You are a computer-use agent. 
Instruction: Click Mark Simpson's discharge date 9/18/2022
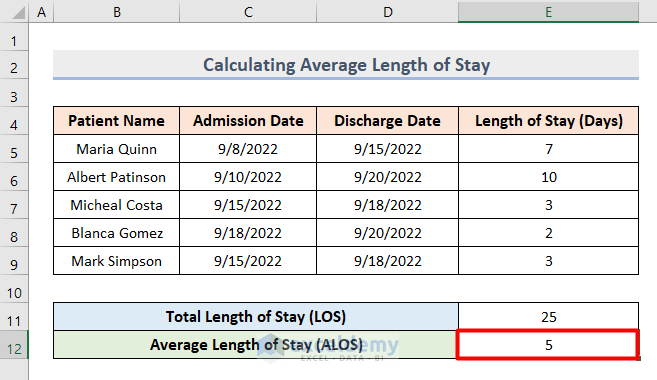tap(388, 261)
